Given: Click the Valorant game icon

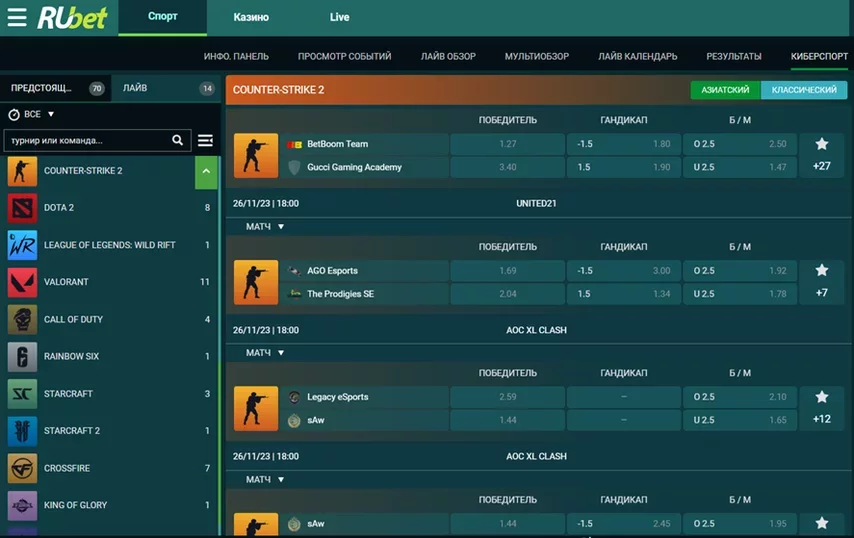Looking at the screenshot, I should pos(22,282).
